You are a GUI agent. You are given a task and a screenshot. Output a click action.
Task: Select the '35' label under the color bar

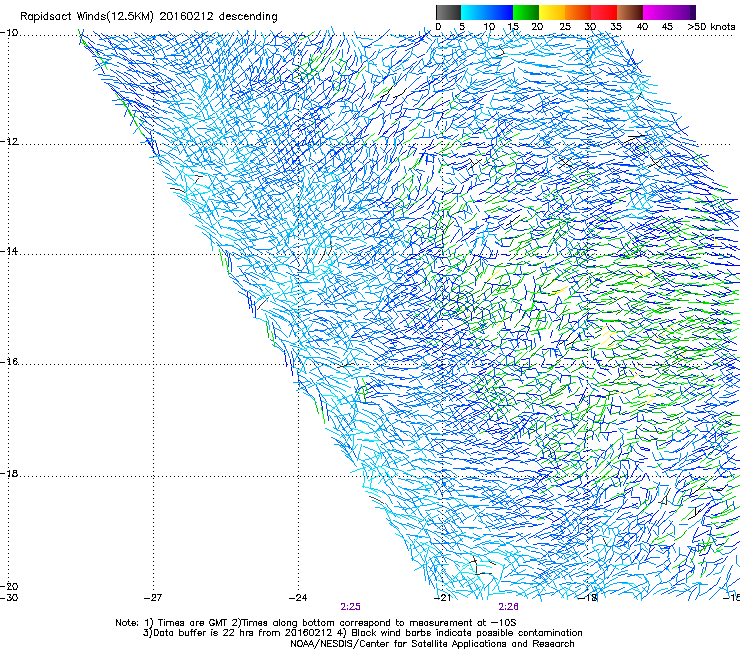point(616,27)
